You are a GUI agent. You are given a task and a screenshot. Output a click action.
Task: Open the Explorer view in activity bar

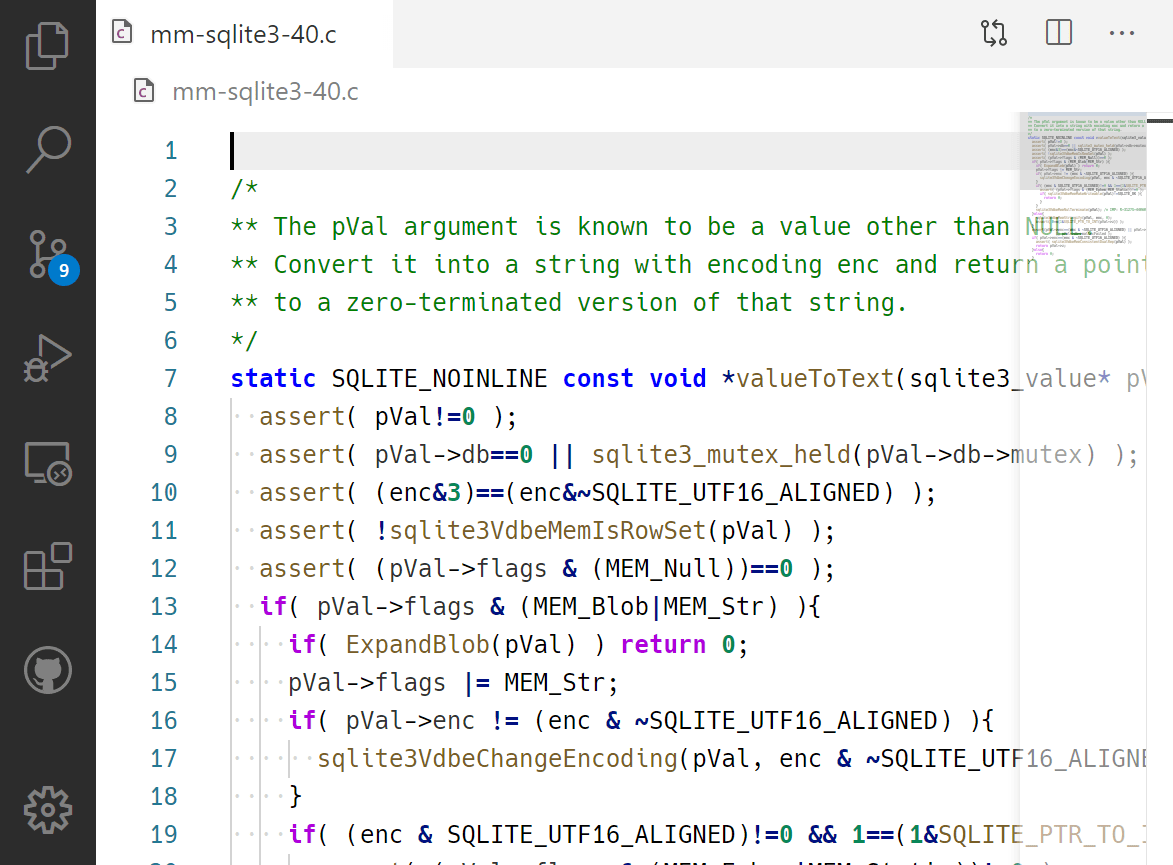click(47, 47)
